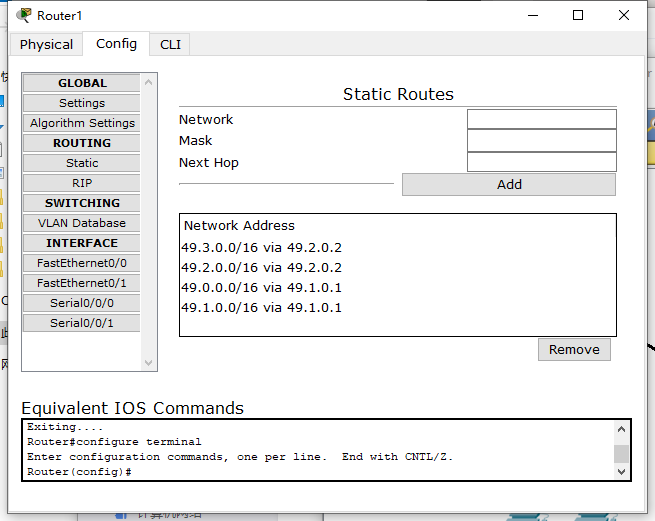Click the Router1 window icon
This screenshot has width=655, height=521.
click(24, 15)
